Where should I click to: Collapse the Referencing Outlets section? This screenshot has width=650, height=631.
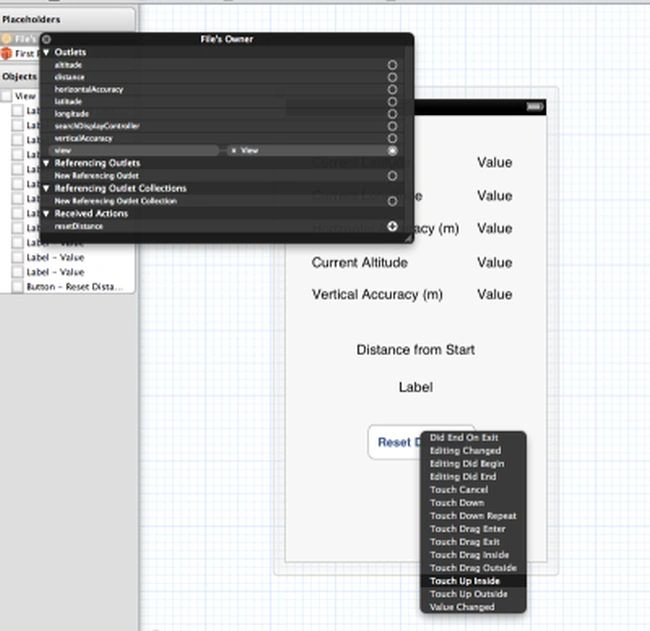point(46,163)
